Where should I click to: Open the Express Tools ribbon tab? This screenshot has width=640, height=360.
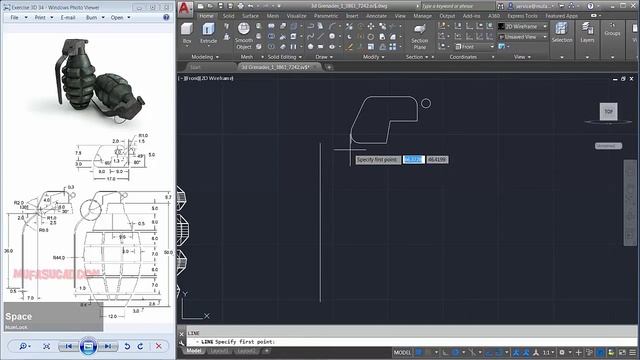pos(522,16)
